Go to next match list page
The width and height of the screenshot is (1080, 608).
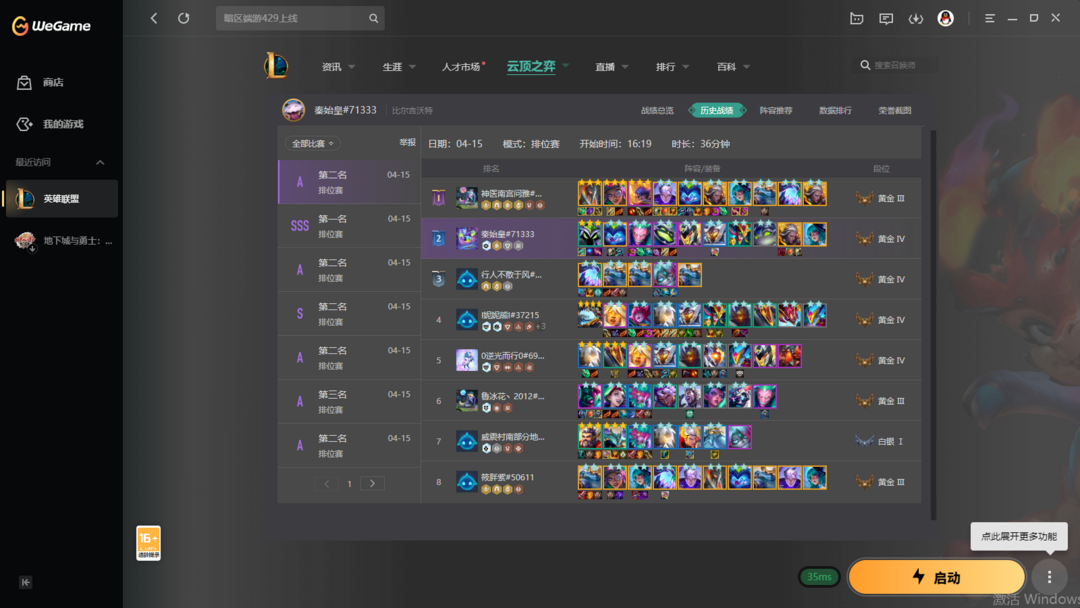[373, 484]
